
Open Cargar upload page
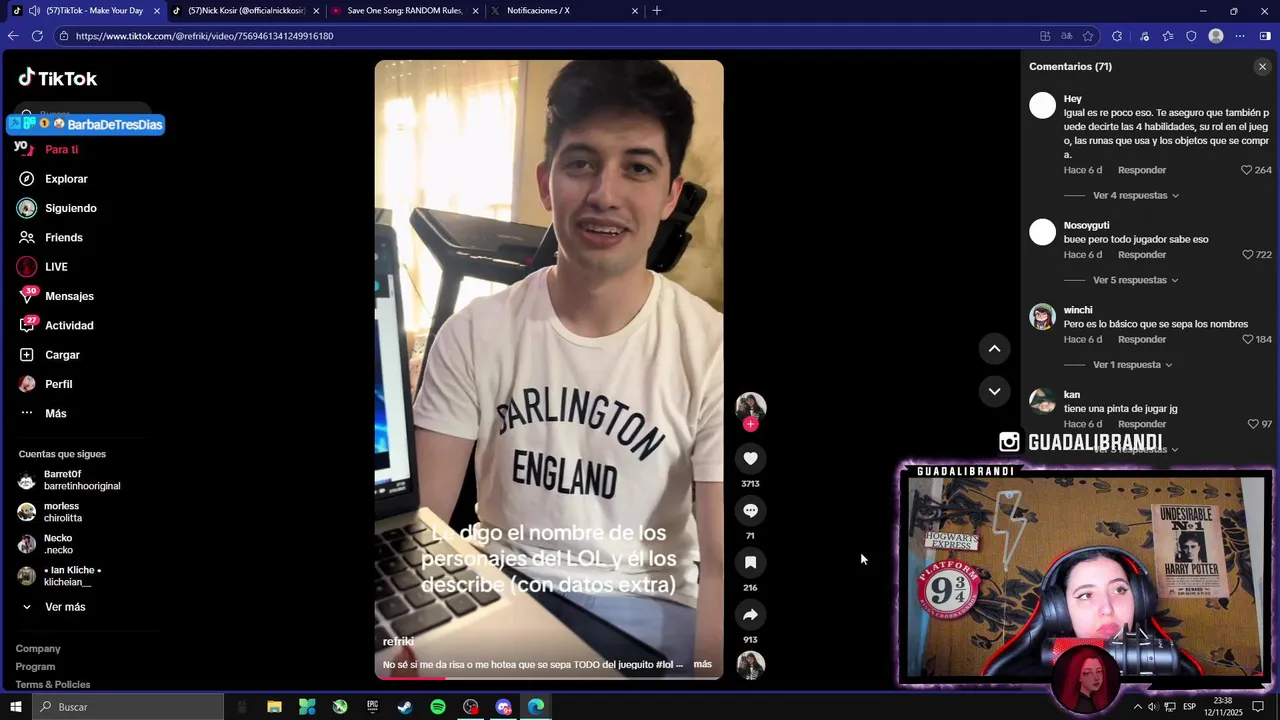62,355
